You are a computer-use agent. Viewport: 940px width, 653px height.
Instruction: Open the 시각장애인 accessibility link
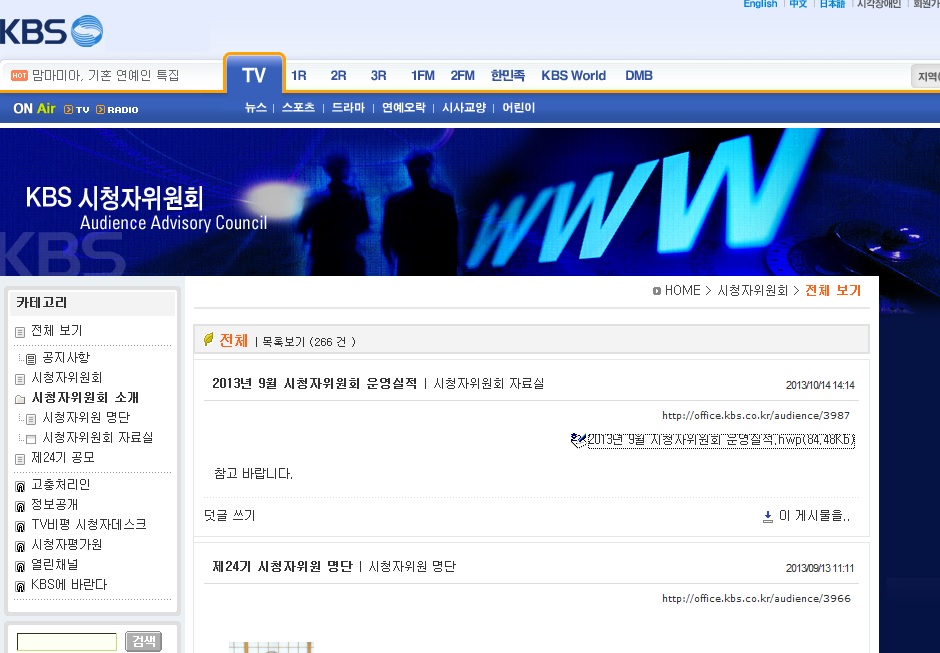click(879, 4)
